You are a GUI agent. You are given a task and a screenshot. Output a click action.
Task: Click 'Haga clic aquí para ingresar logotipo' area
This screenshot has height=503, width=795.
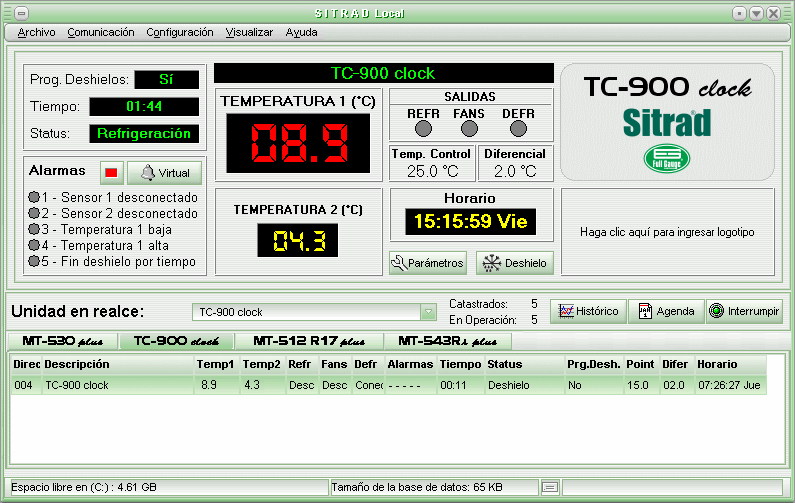click(x=667, y=232)
